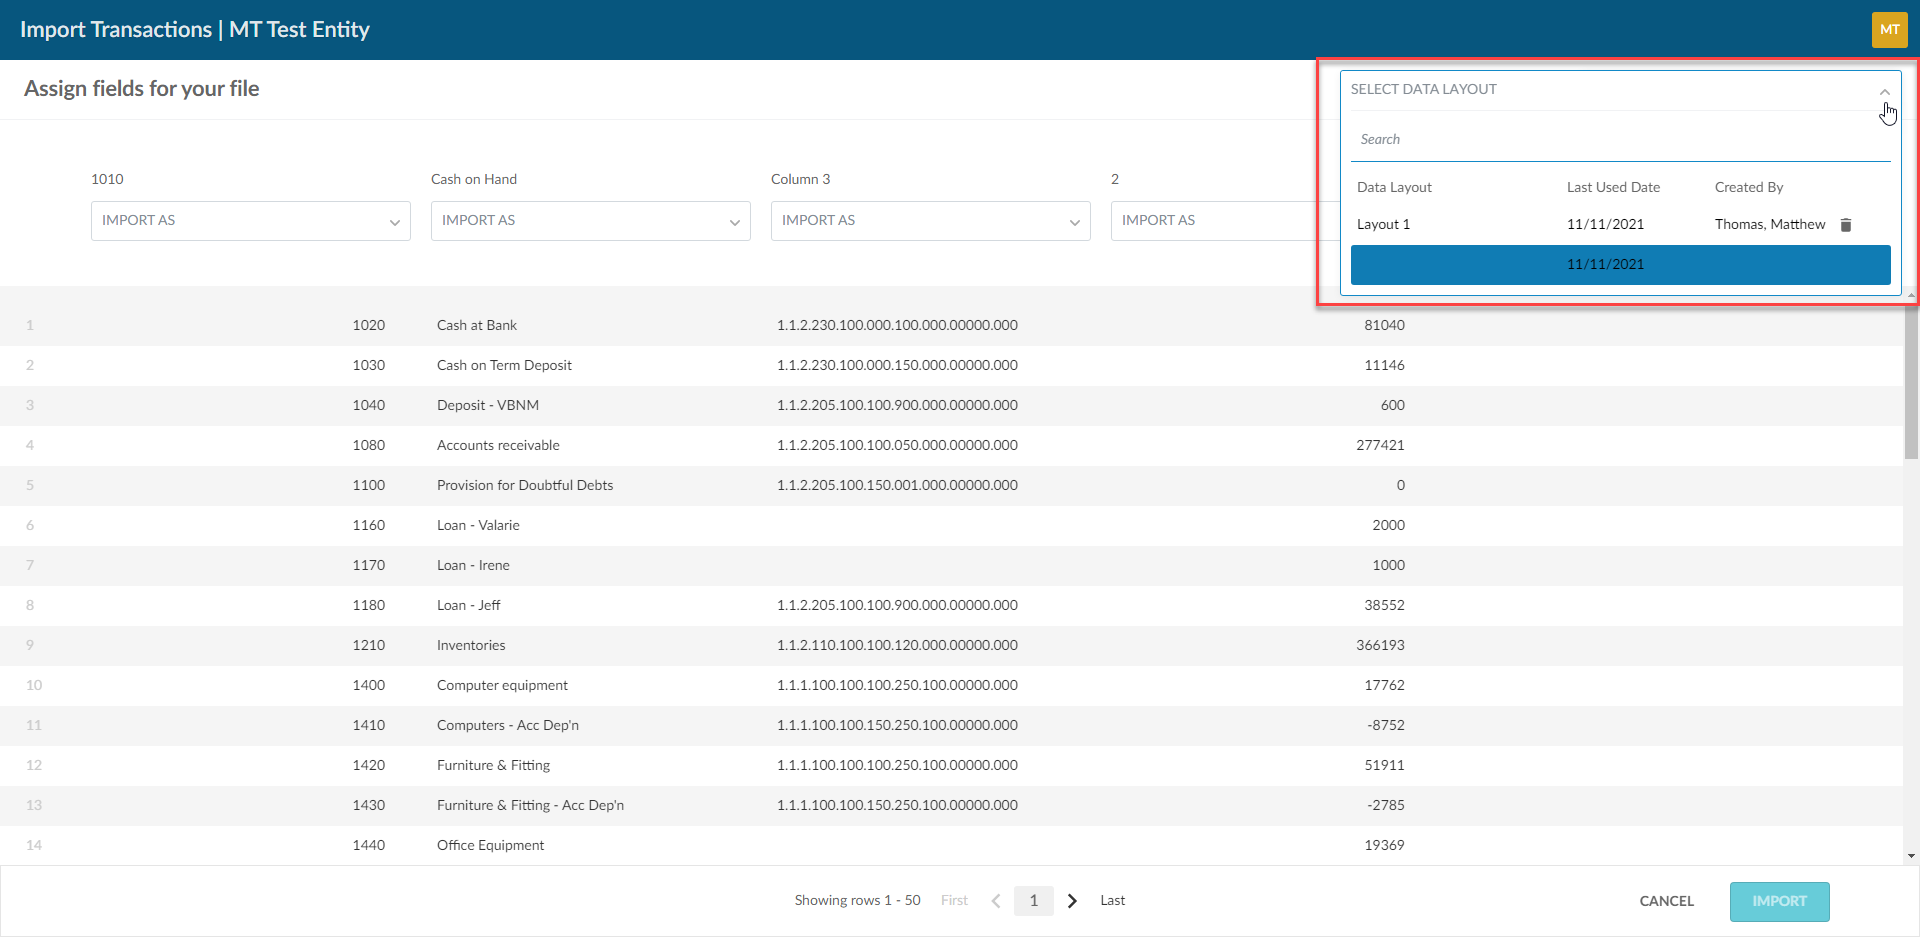The height and width of the screenshot is (937, 1920).
Task: Click code 1.1.2.110.100.100.120.000.00000.000 in row 9
Action: click(x=897, y=646)
